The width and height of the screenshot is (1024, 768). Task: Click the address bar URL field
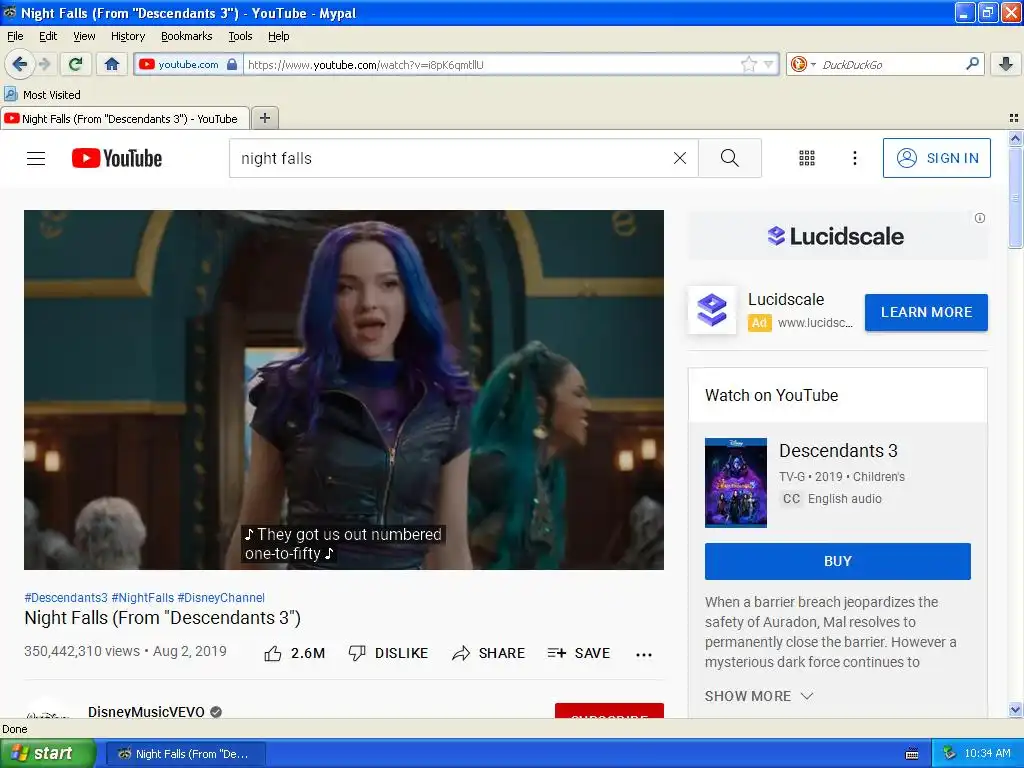pos(490,64)
